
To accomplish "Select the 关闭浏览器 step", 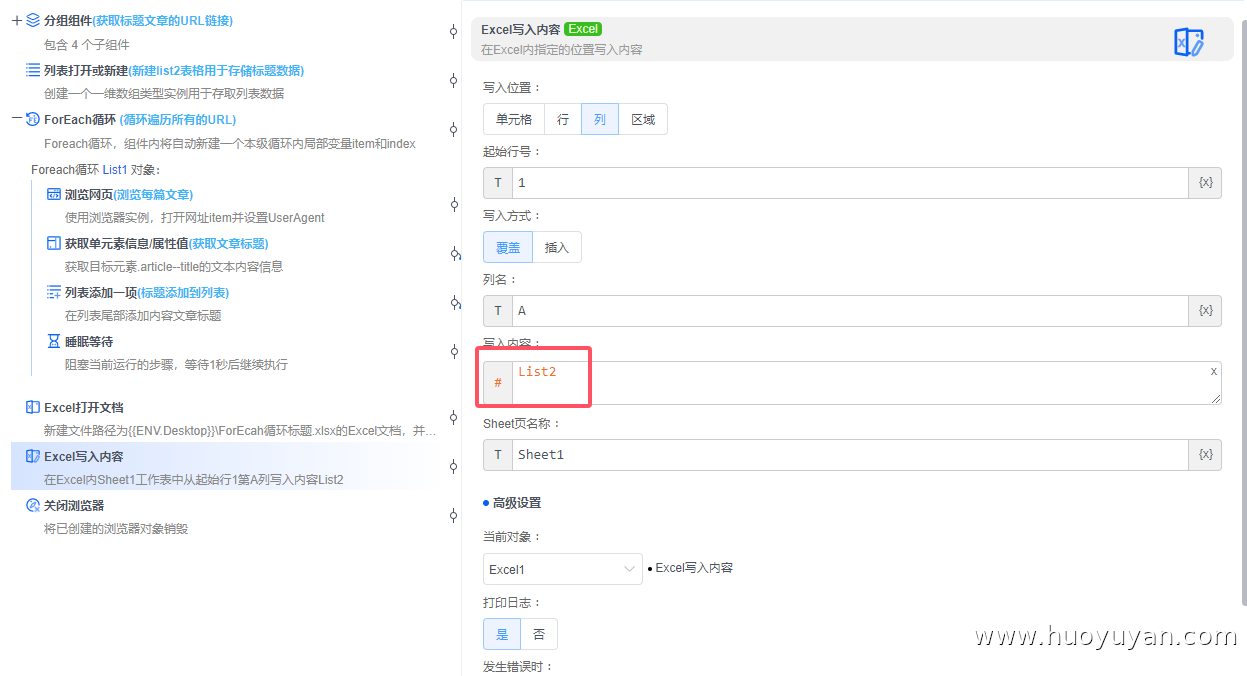I will pos(225,516).
